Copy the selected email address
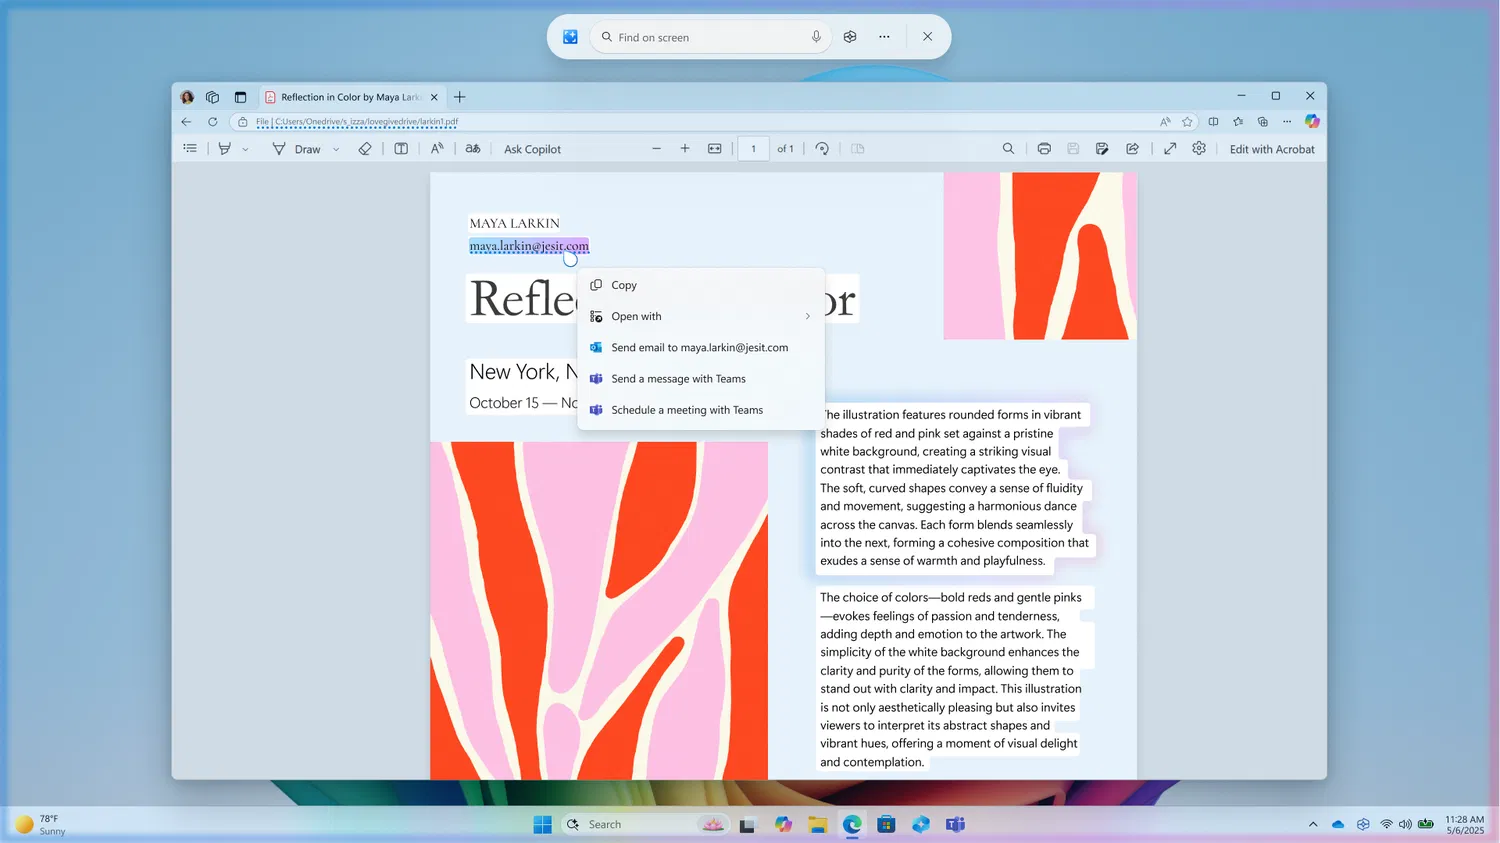Screen dimensions: 1500x843 [x=622, y=285]
